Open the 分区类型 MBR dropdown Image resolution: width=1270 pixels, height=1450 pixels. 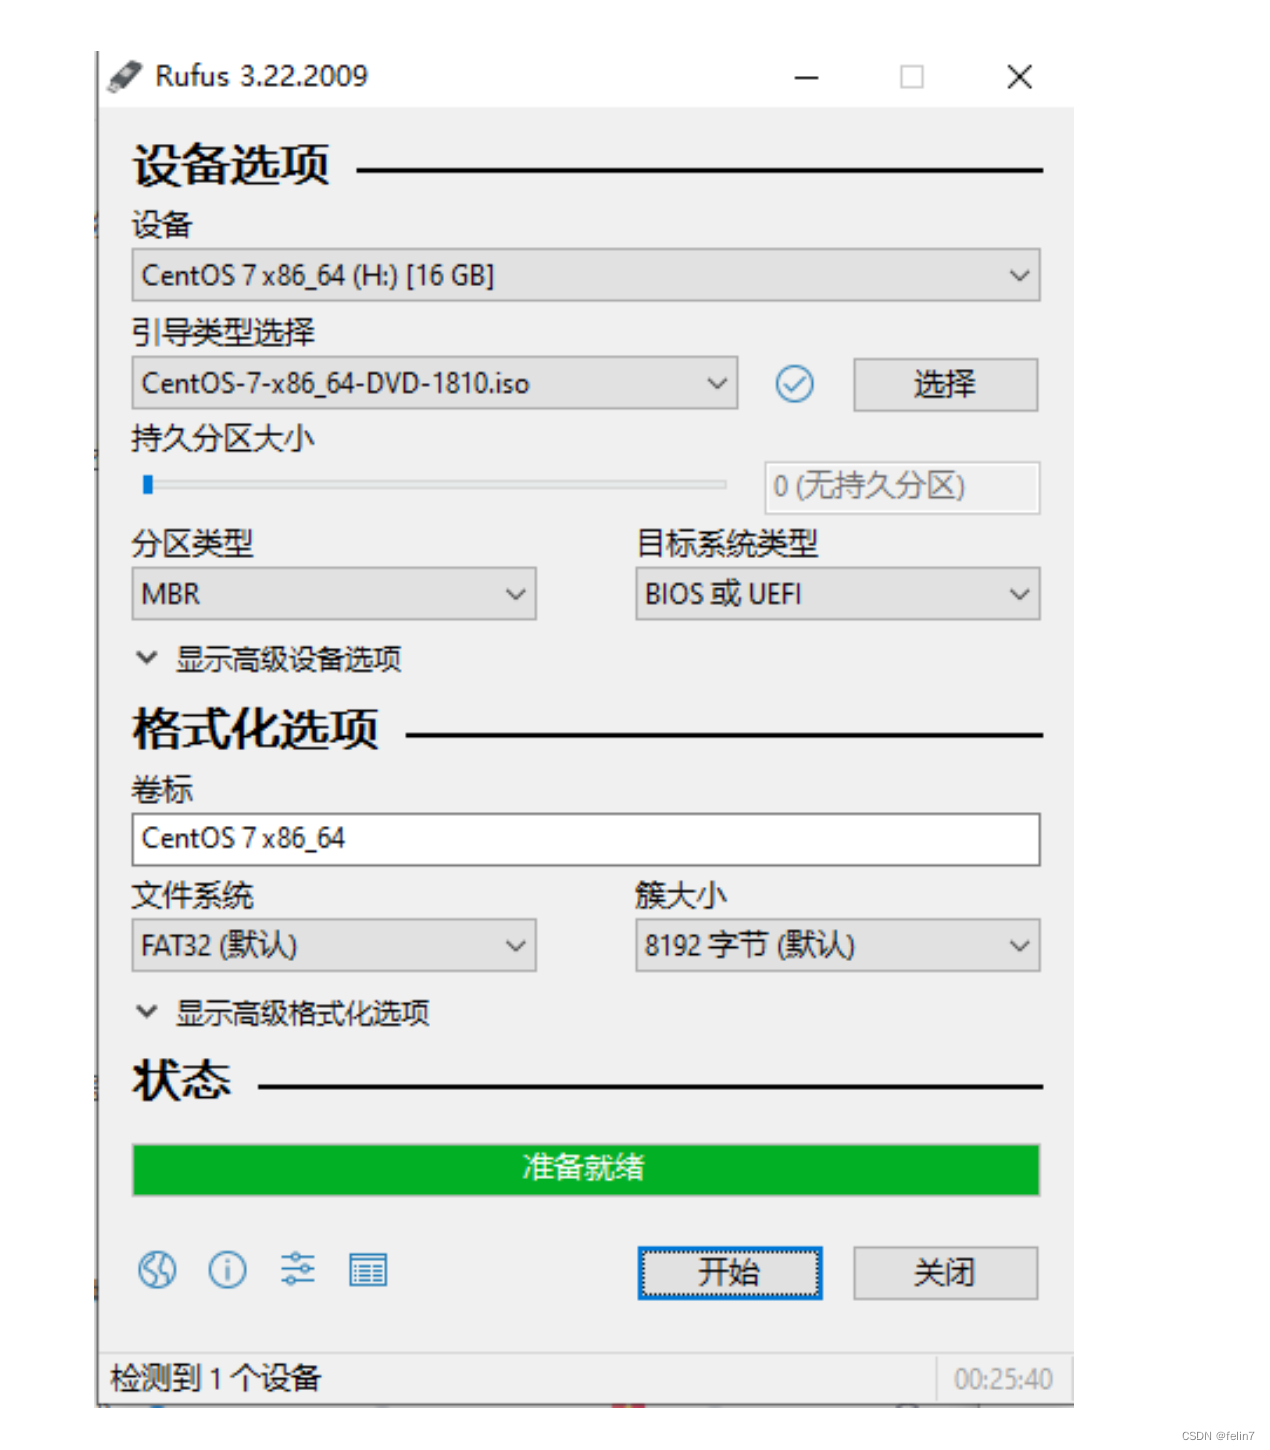coord(334,594)
